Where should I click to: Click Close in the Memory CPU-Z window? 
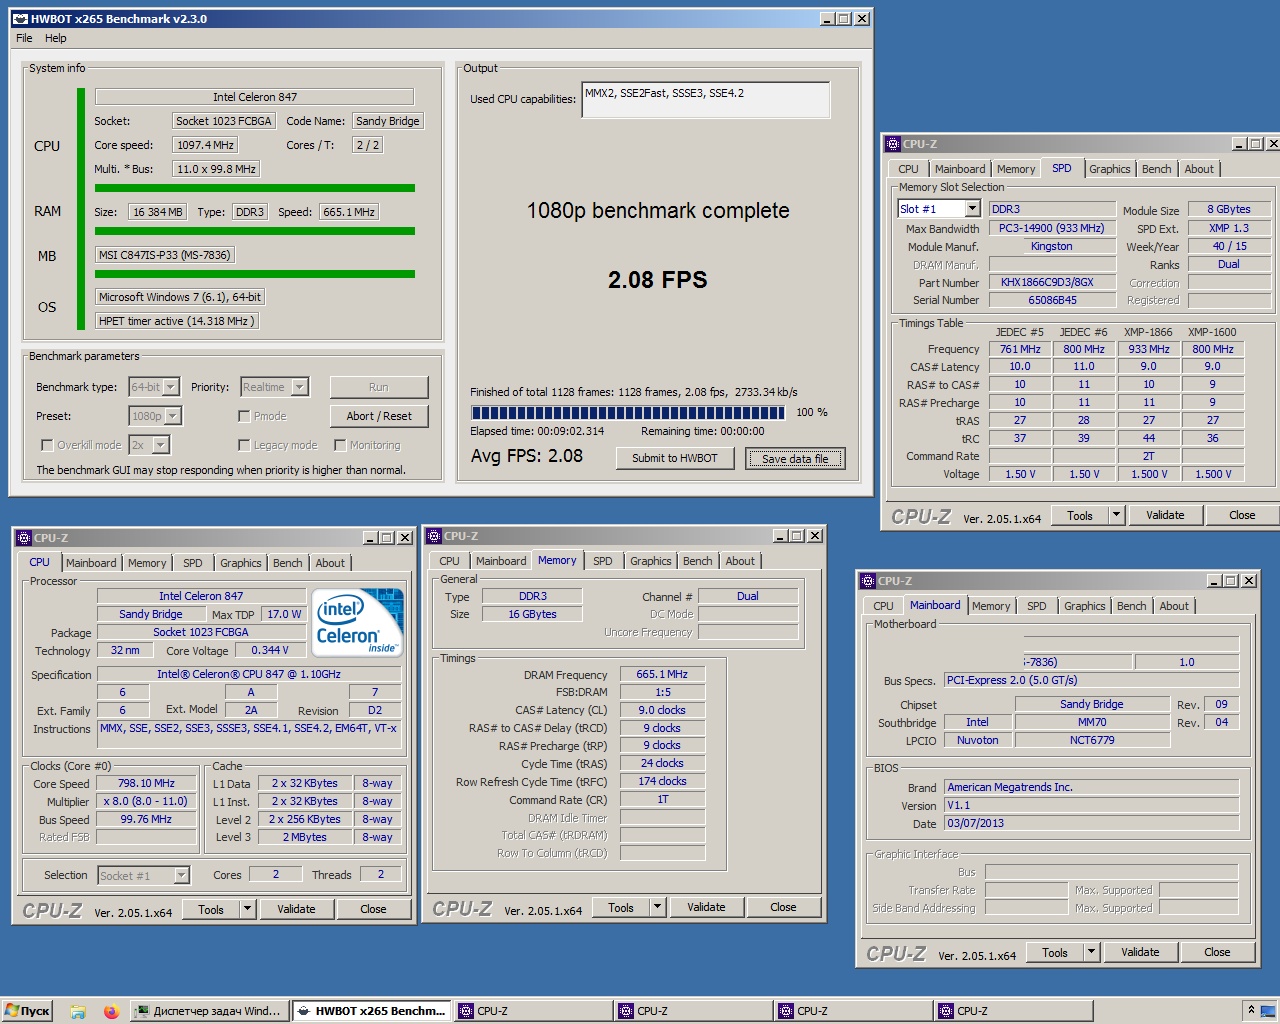tap(783, 907)
